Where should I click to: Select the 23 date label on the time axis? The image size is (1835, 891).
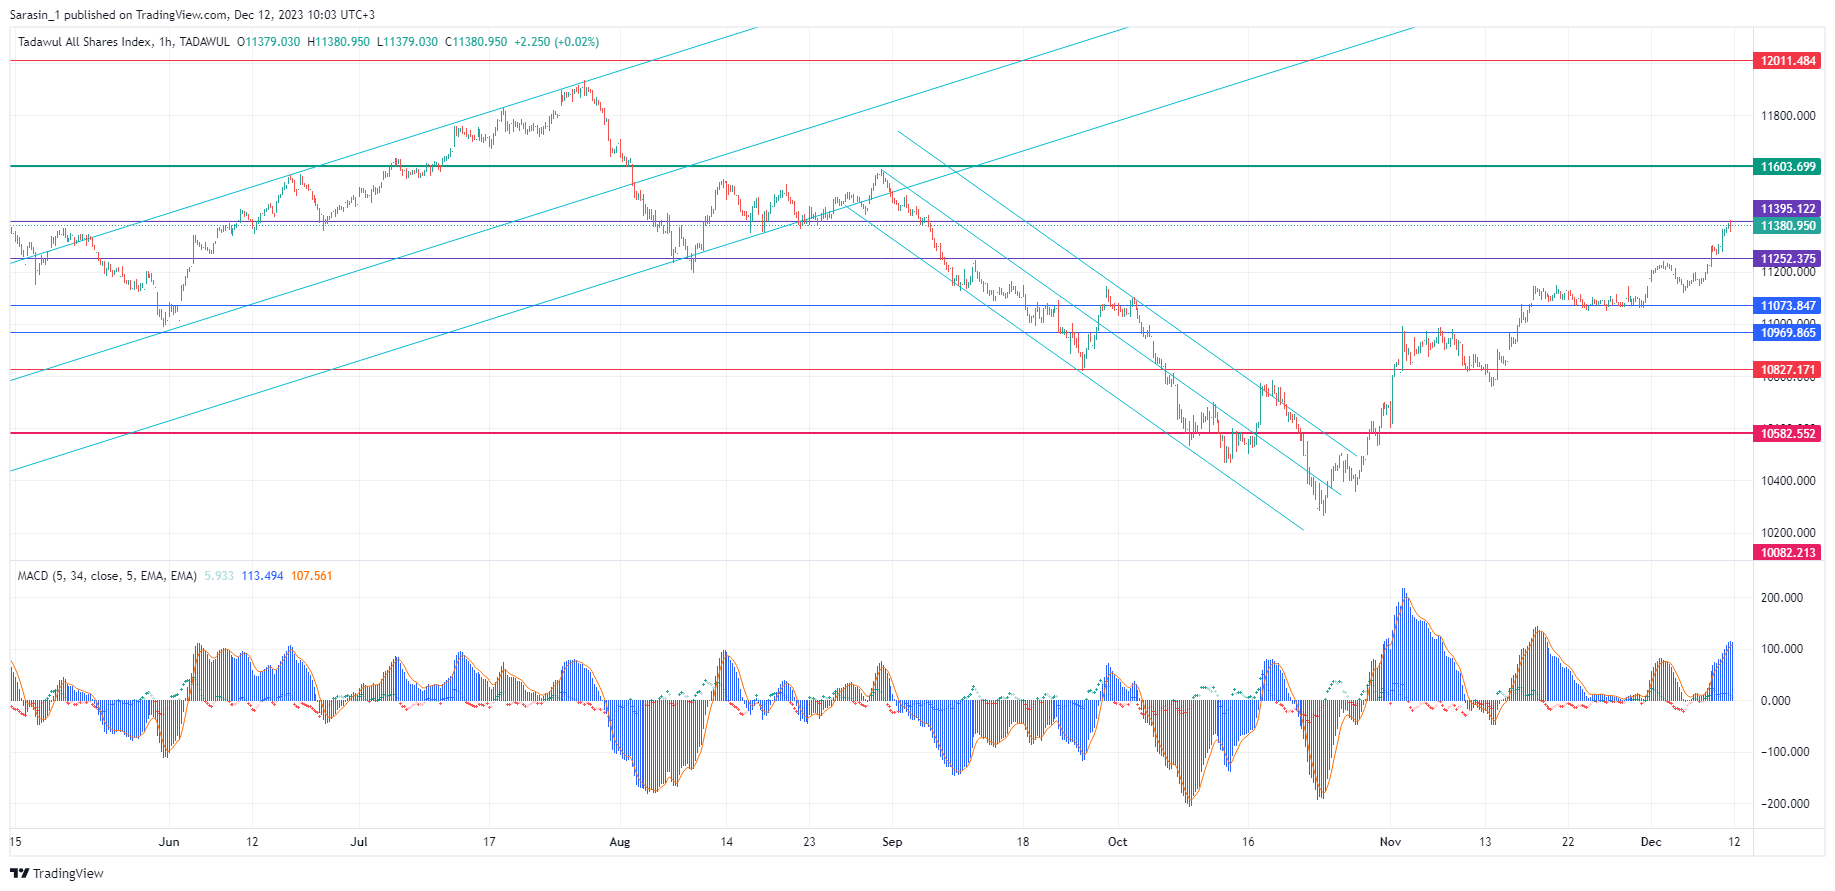809,842
